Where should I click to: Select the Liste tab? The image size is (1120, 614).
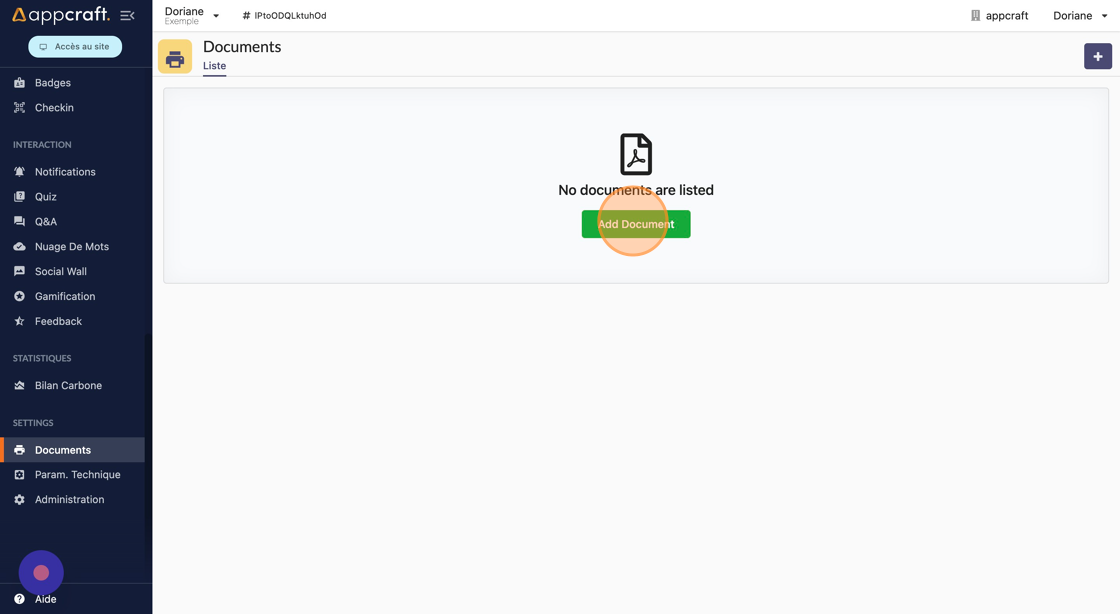point(214,66)
